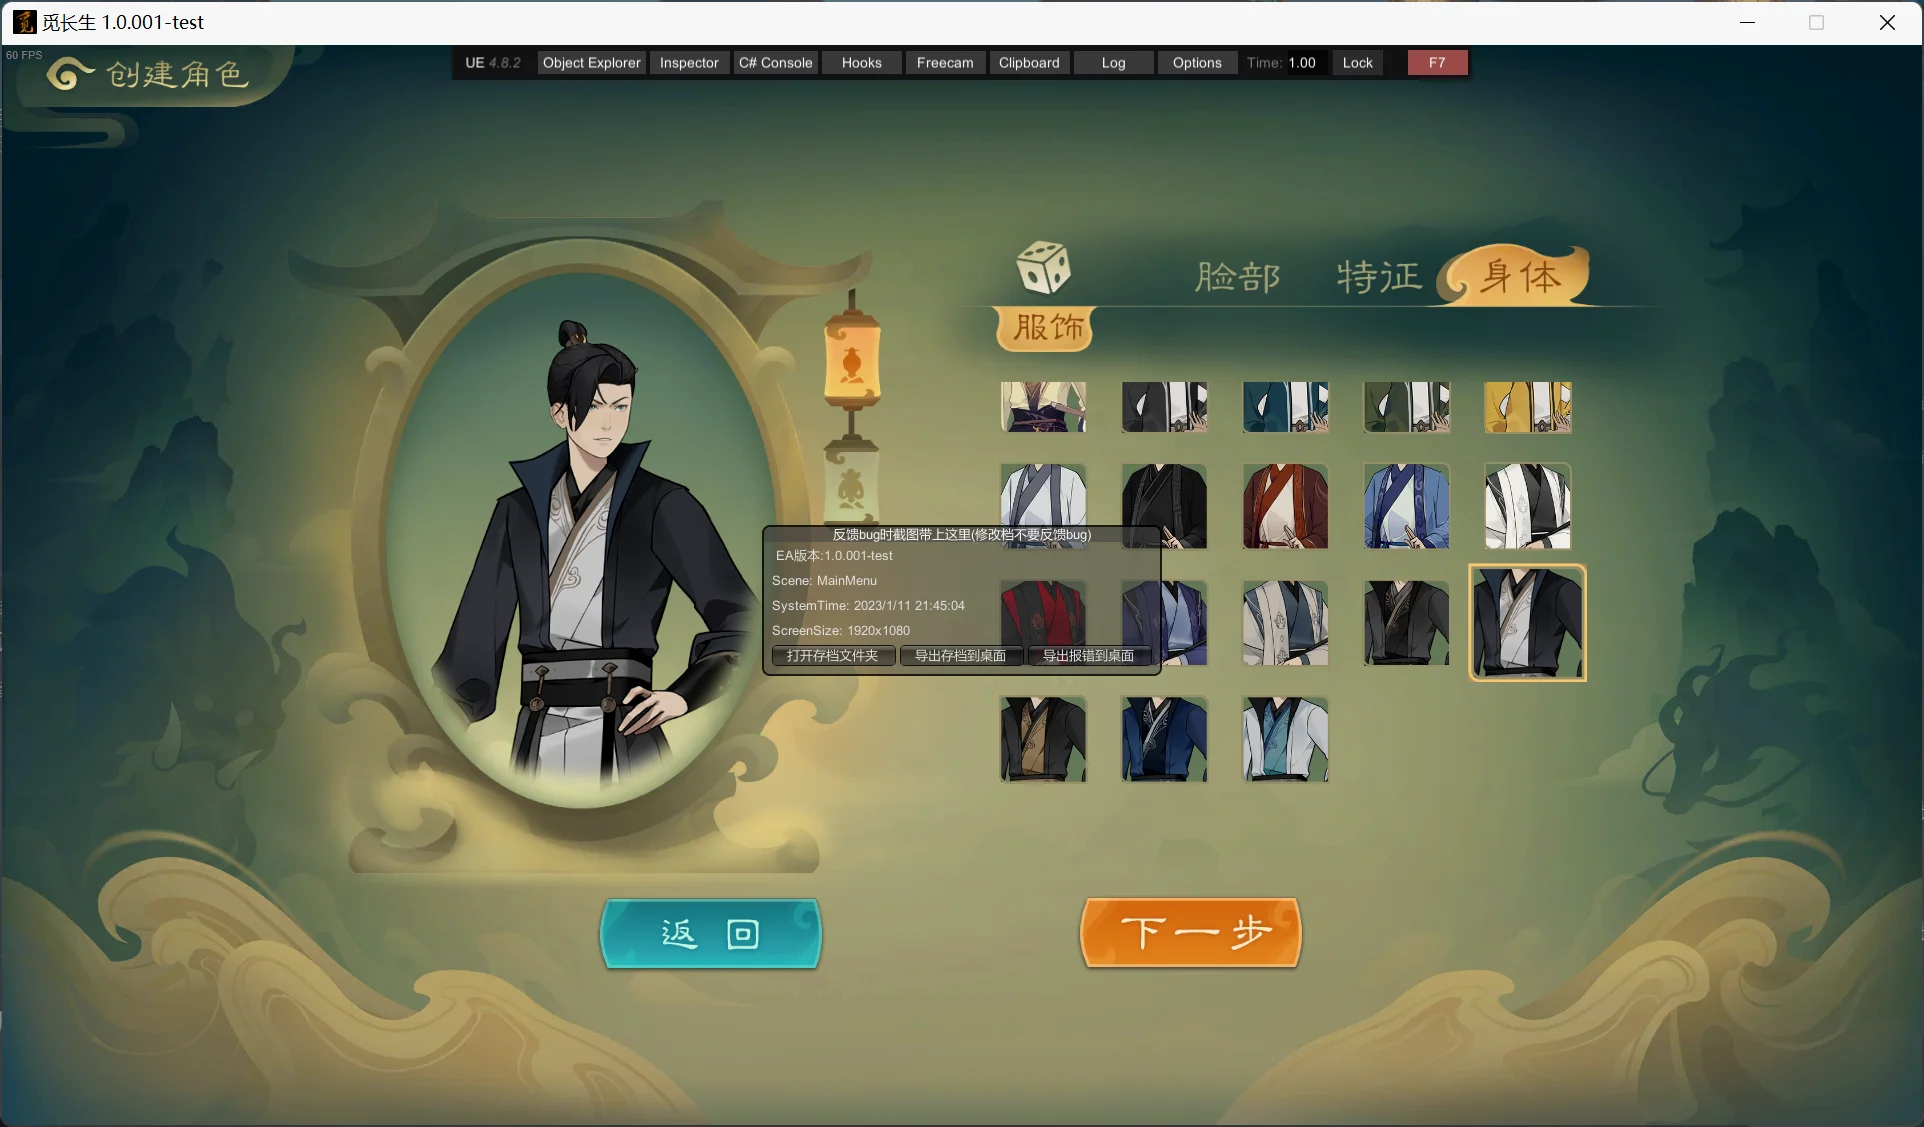Open the Log panel

point(1114,62)
